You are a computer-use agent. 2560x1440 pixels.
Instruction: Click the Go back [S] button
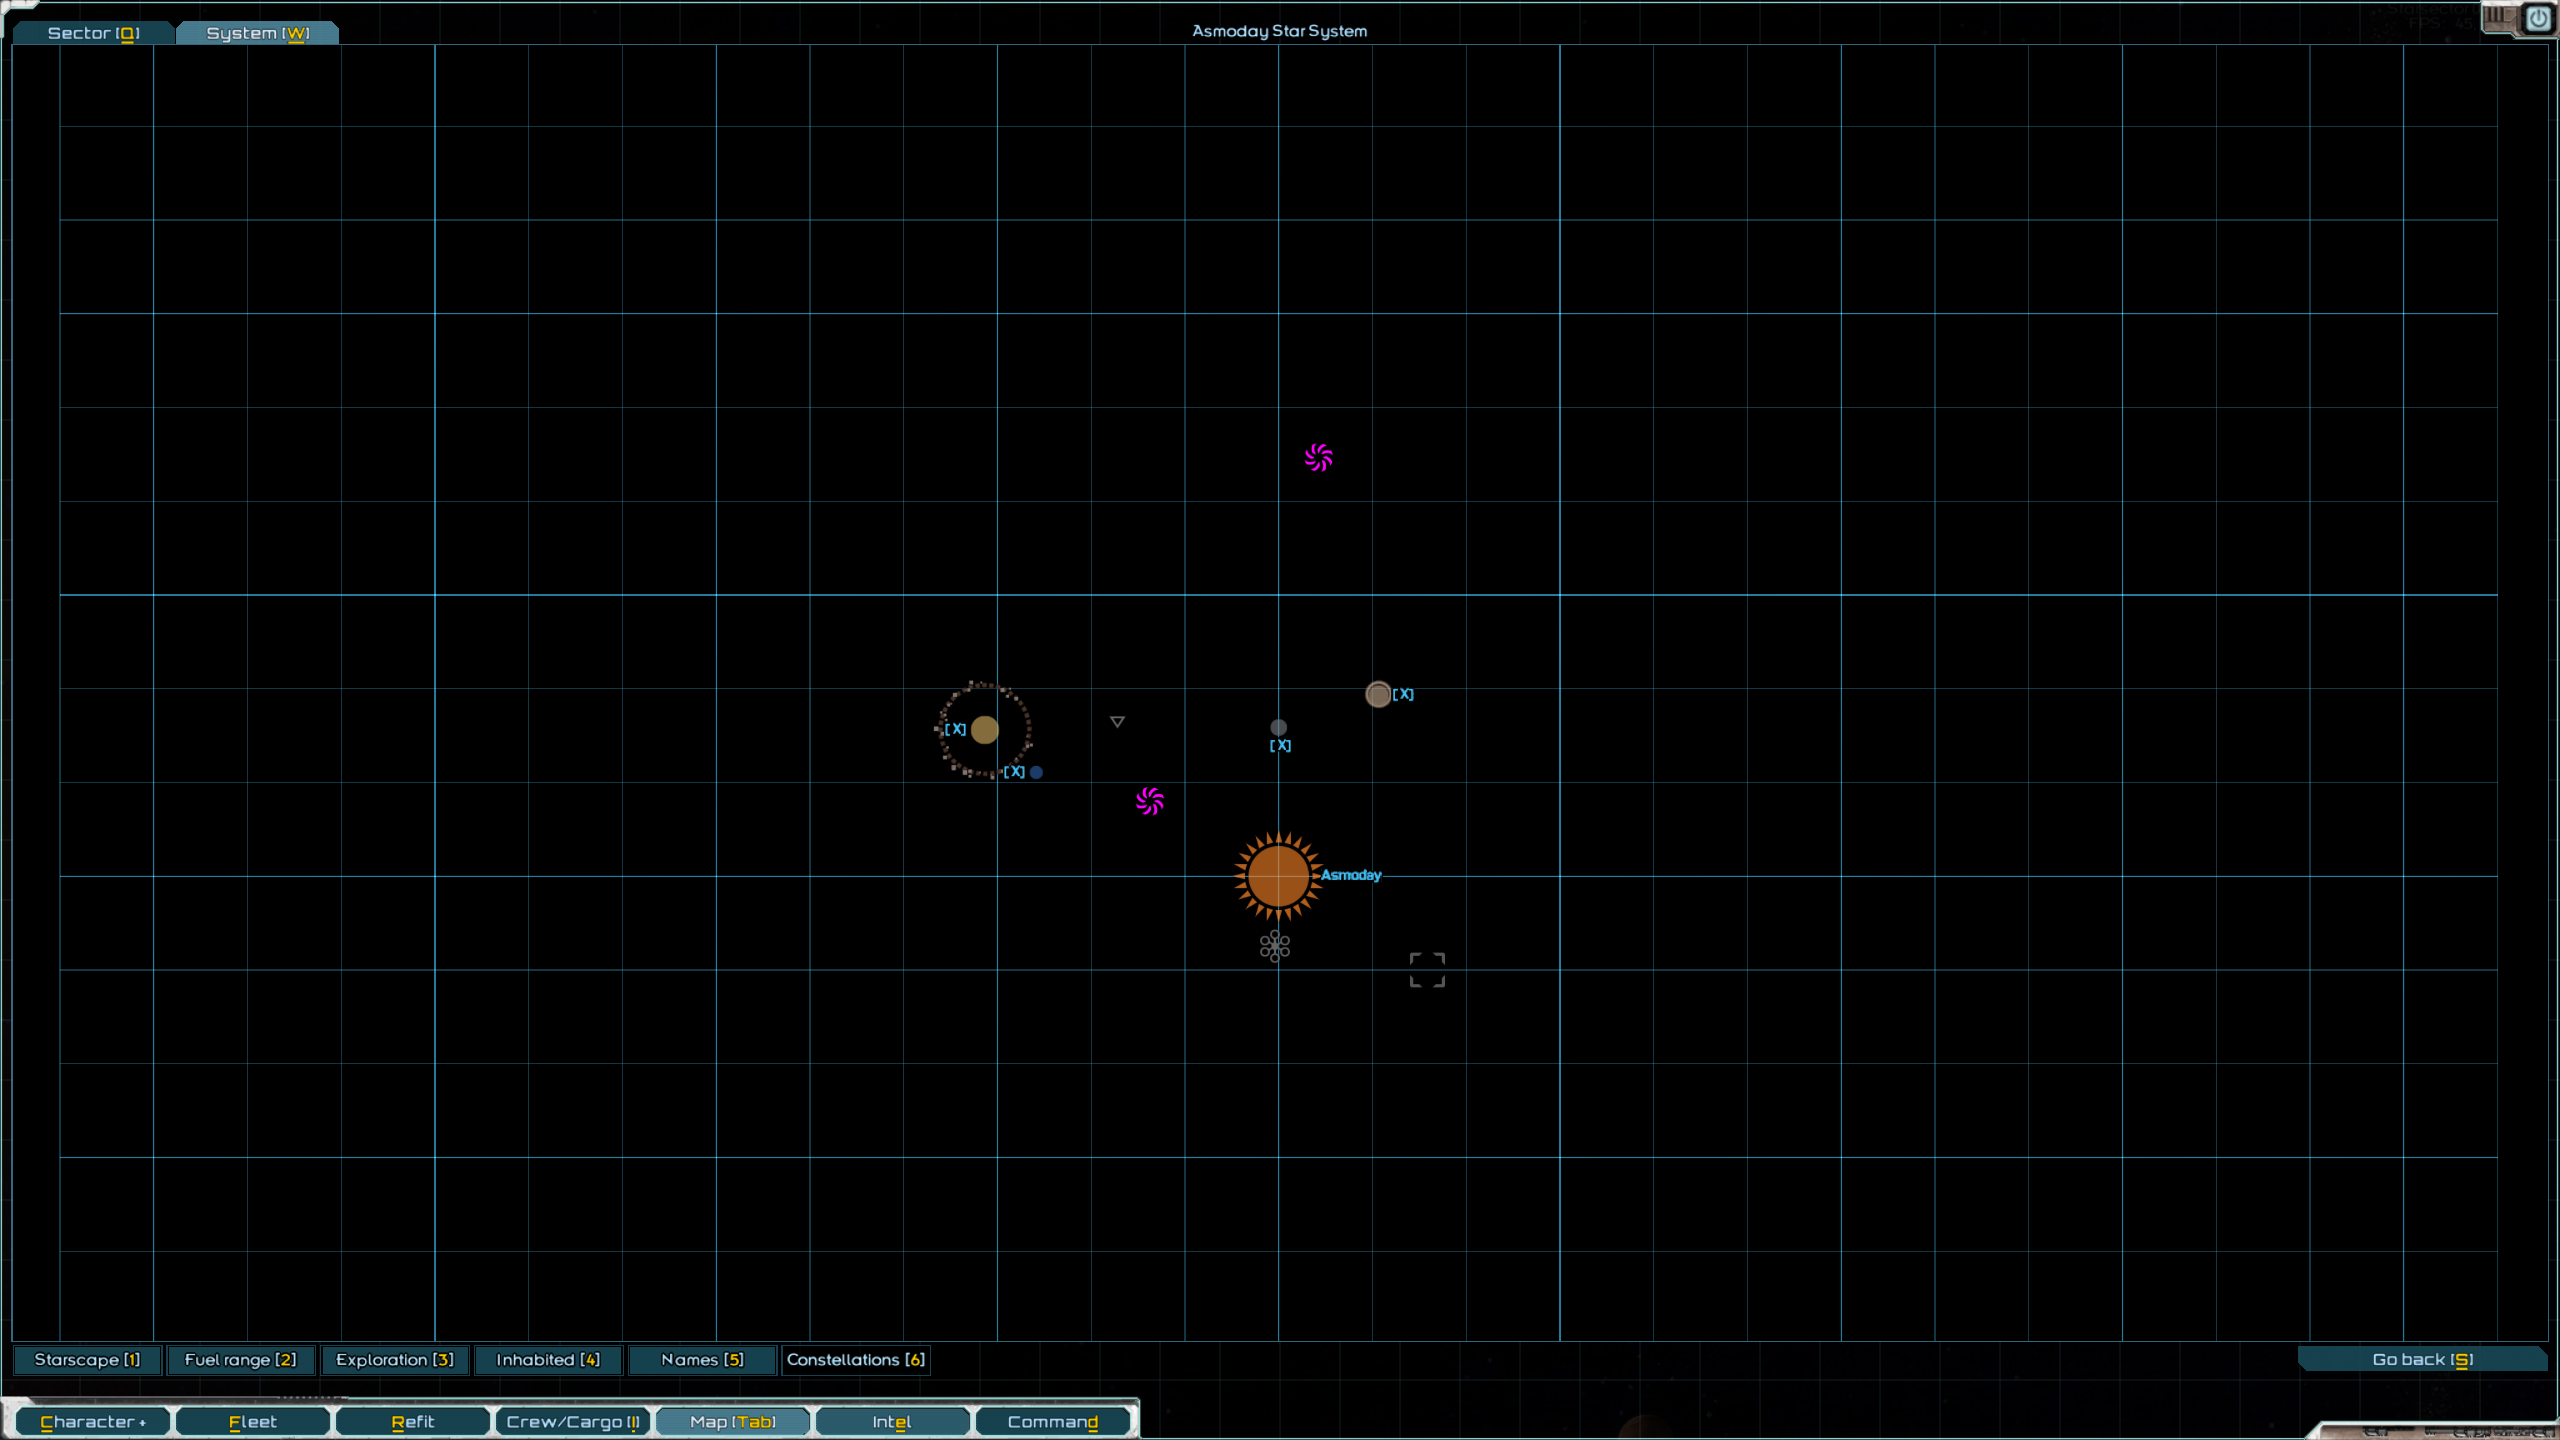pos(2424,1359)
